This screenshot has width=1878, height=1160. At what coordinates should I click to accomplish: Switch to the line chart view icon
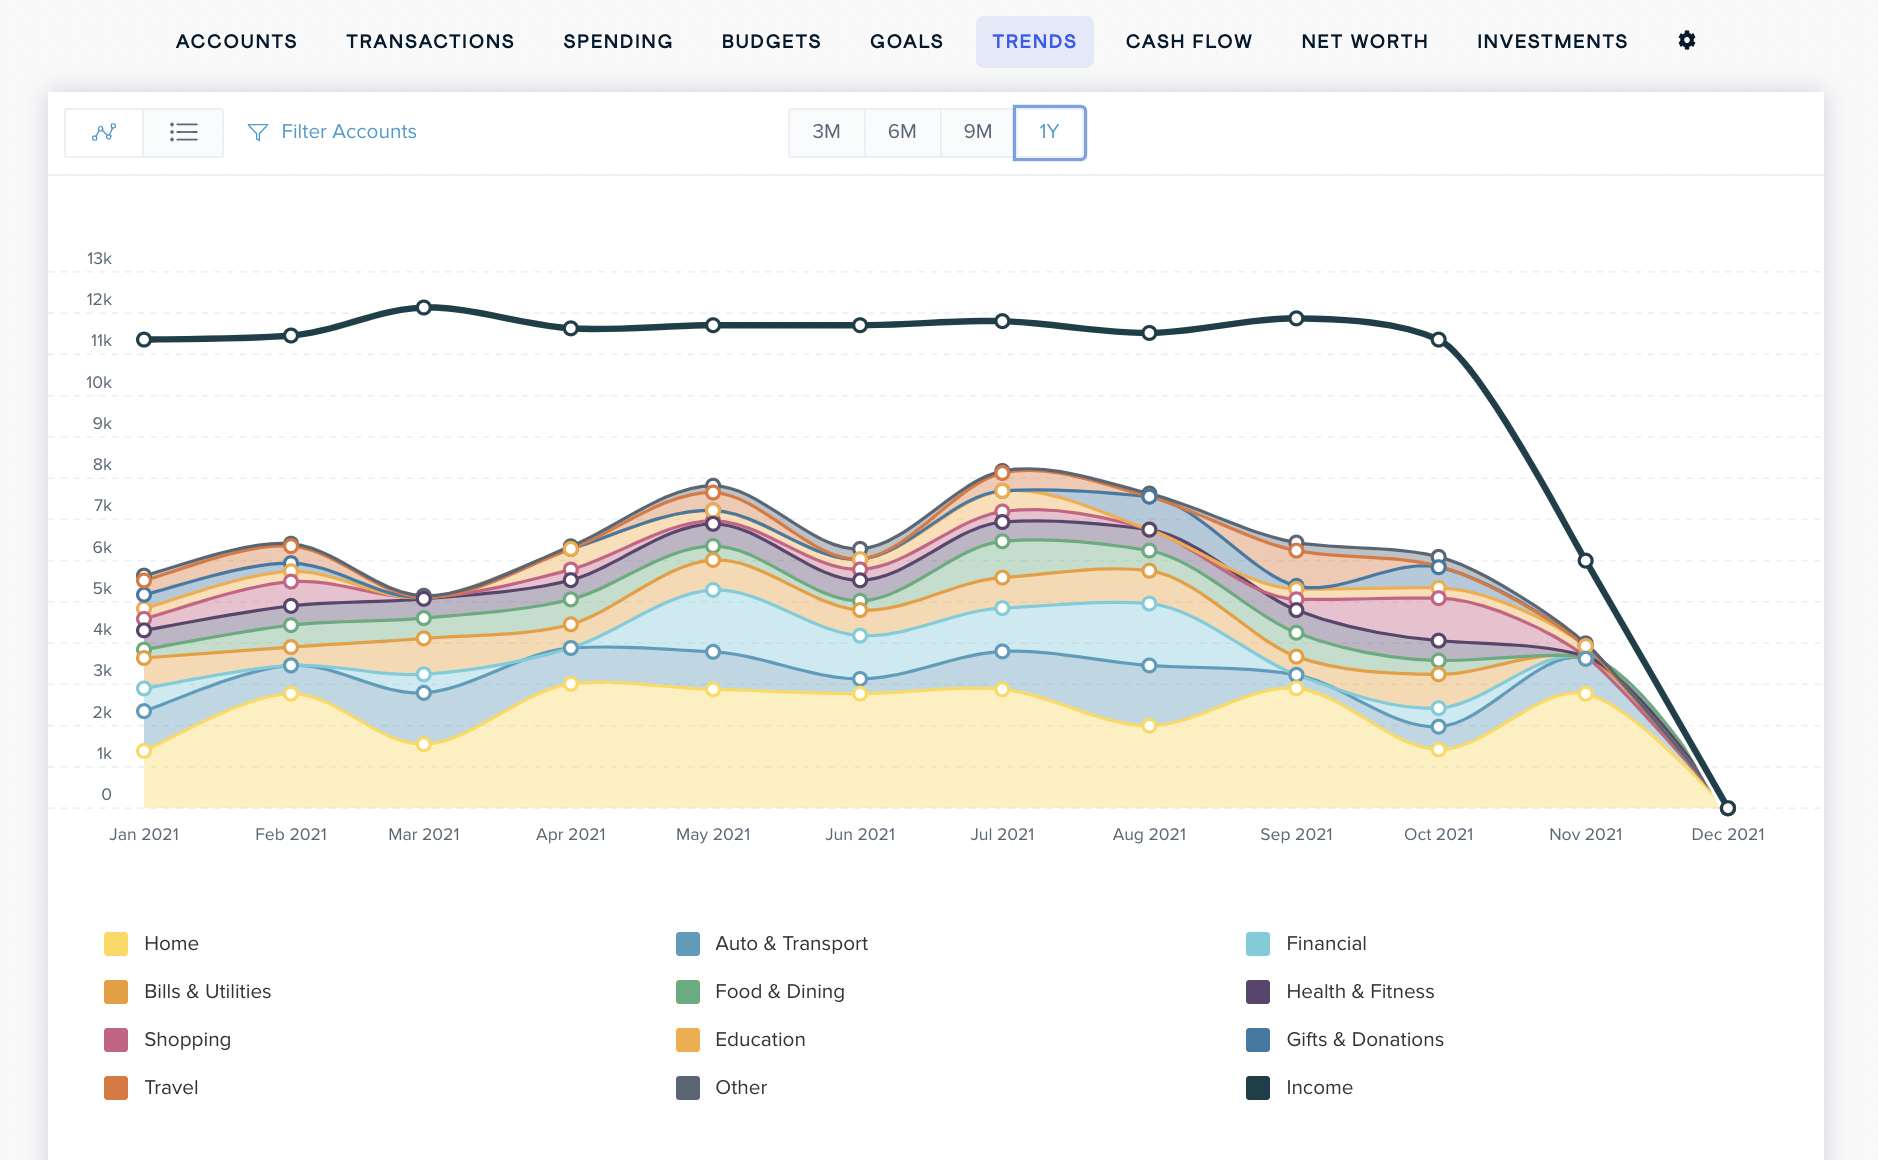tap(104, 132)
